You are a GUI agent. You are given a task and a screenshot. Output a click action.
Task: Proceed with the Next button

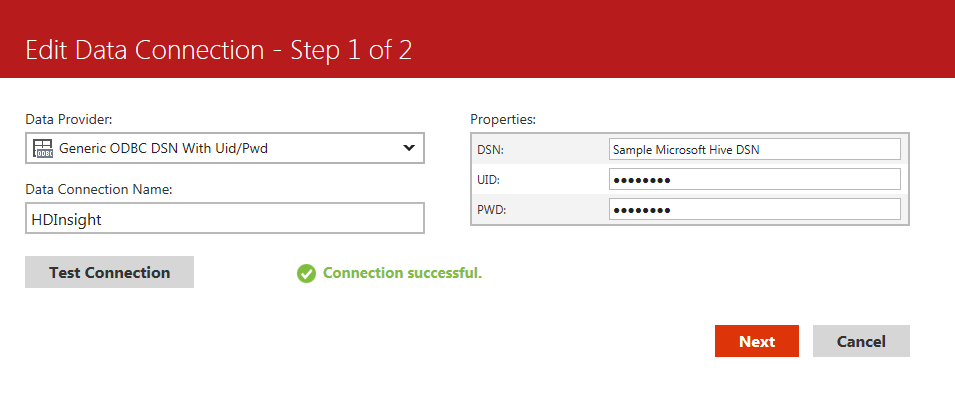(757, 341)
